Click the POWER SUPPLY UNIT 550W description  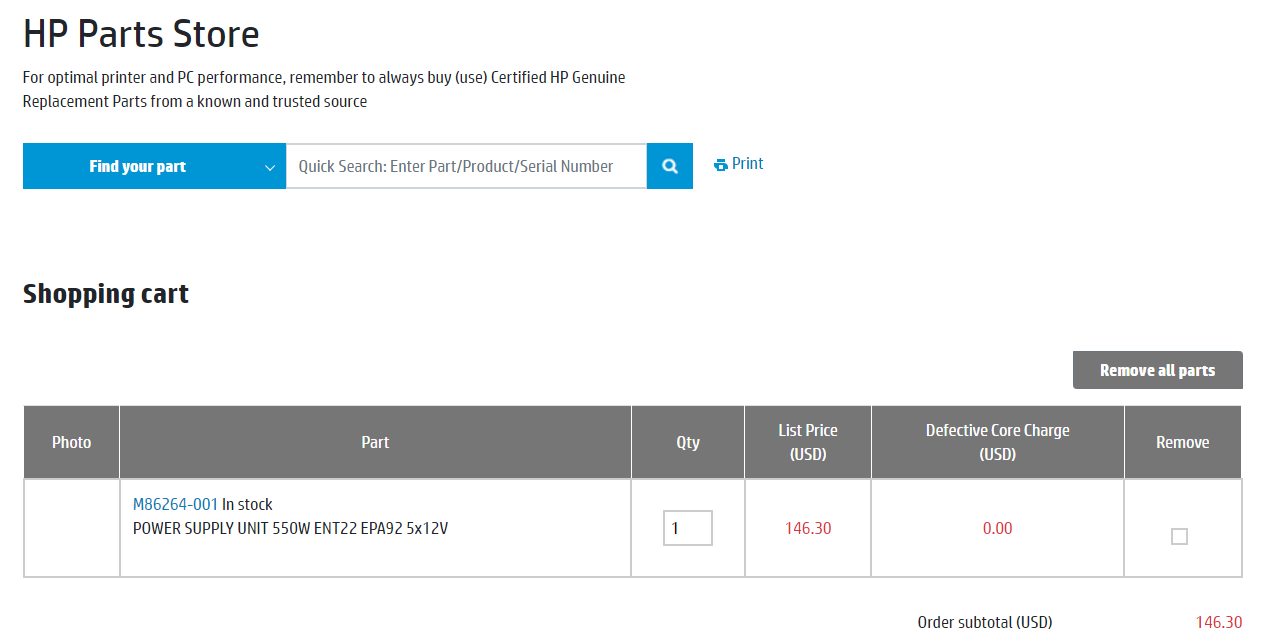(290, 528)
